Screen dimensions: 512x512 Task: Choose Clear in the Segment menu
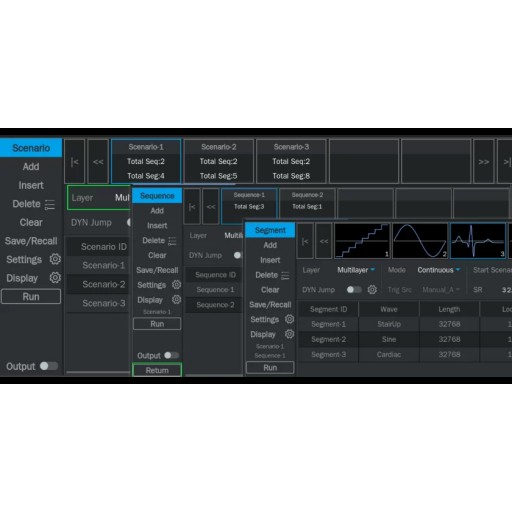270,290
